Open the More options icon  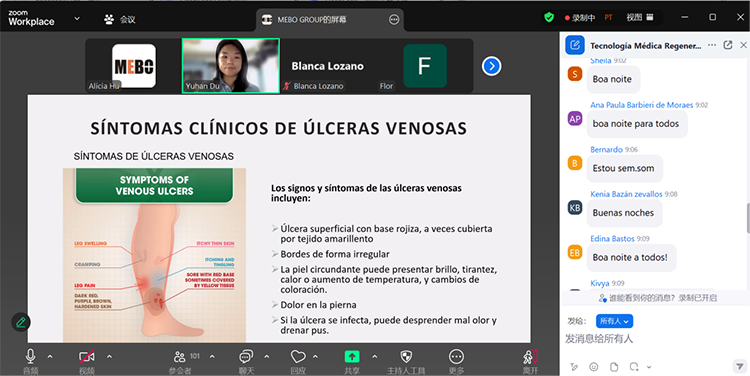[456, 356]
